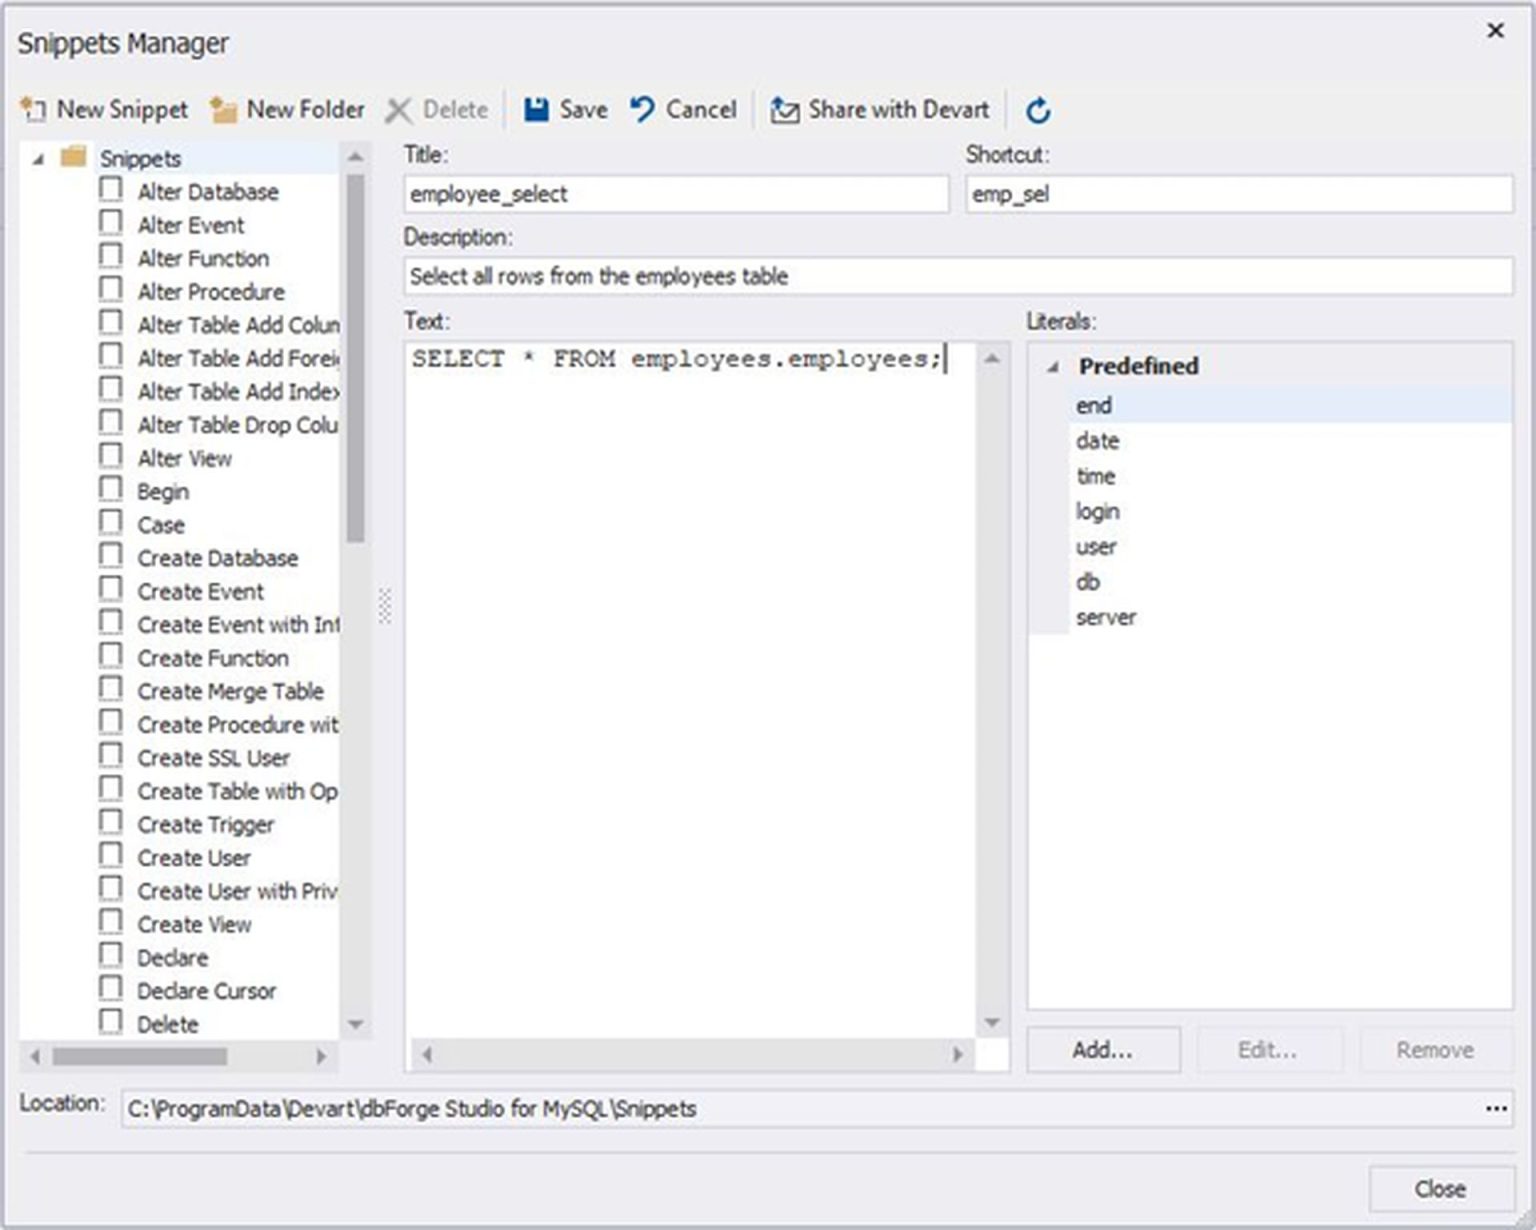
Task: Click inside the Shortcut field
Action: (1240, 194)
